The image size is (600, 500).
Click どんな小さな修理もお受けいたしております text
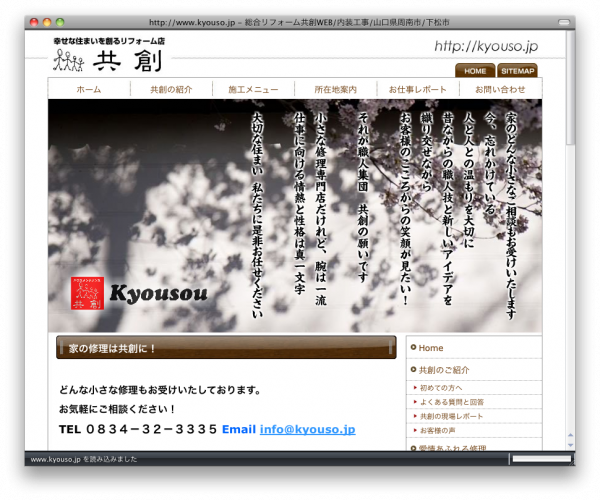coord(160,390)
